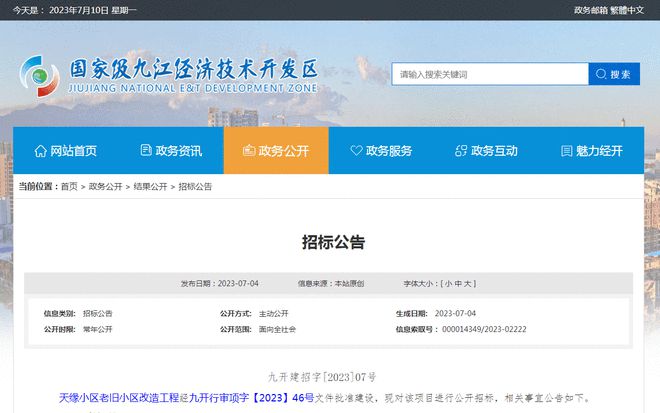The image size is (660, 413).
Task: Select the 政务公开 navigation tab
Action: tap(276, 150)
